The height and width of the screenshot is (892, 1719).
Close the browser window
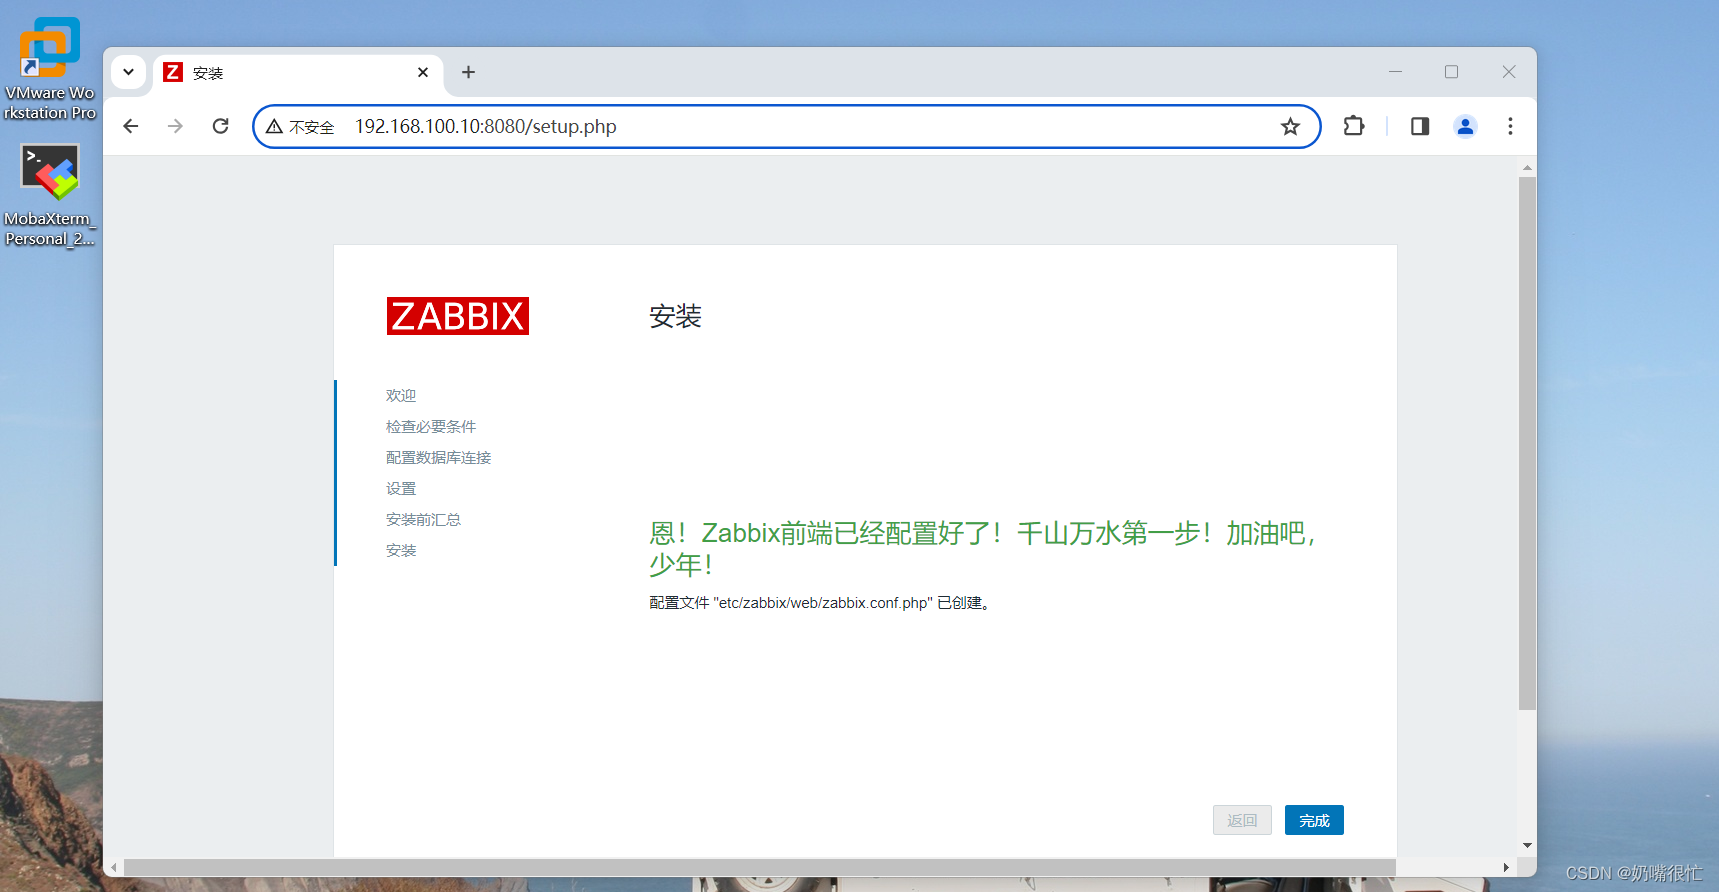1509,72
